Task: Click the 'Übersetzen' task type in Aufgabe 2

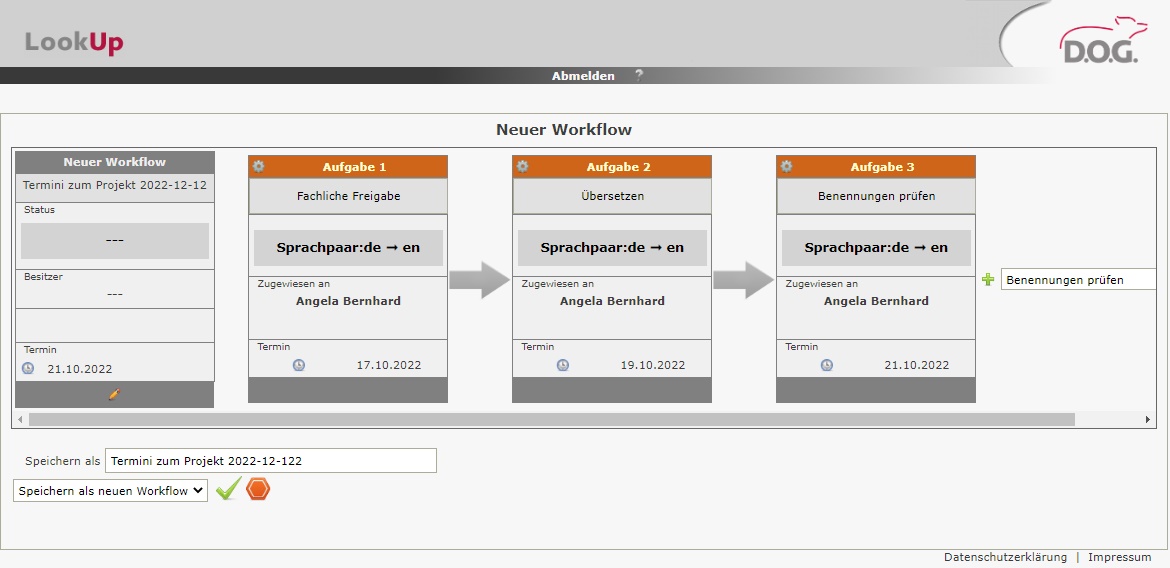Action: (612, 196)
